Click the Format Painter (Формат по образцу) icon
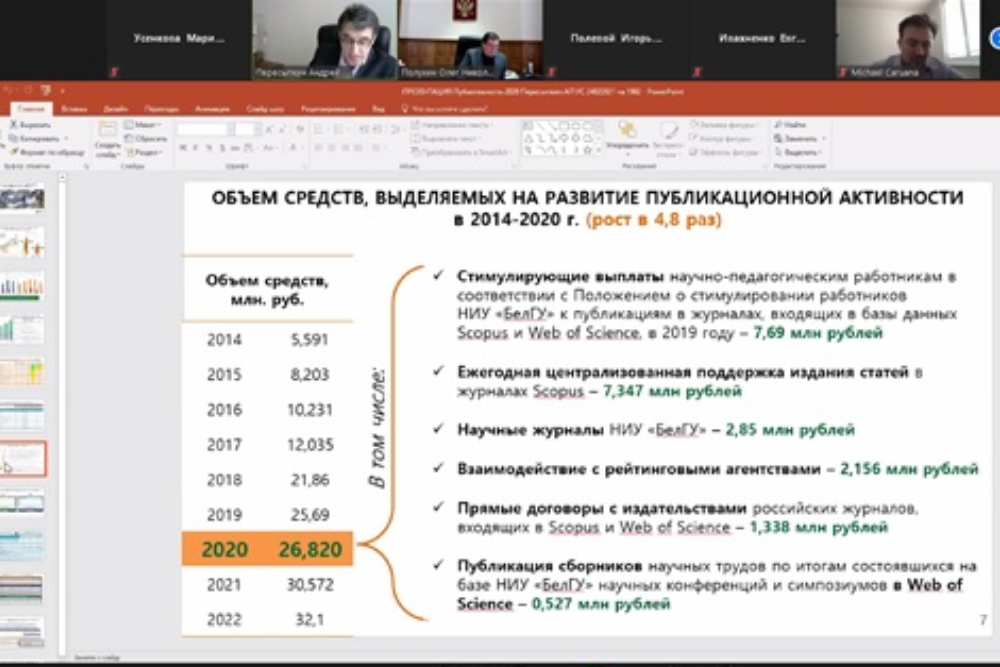Screen dimensions: 1000x667 pyautogui.click(x=12, y=152)
